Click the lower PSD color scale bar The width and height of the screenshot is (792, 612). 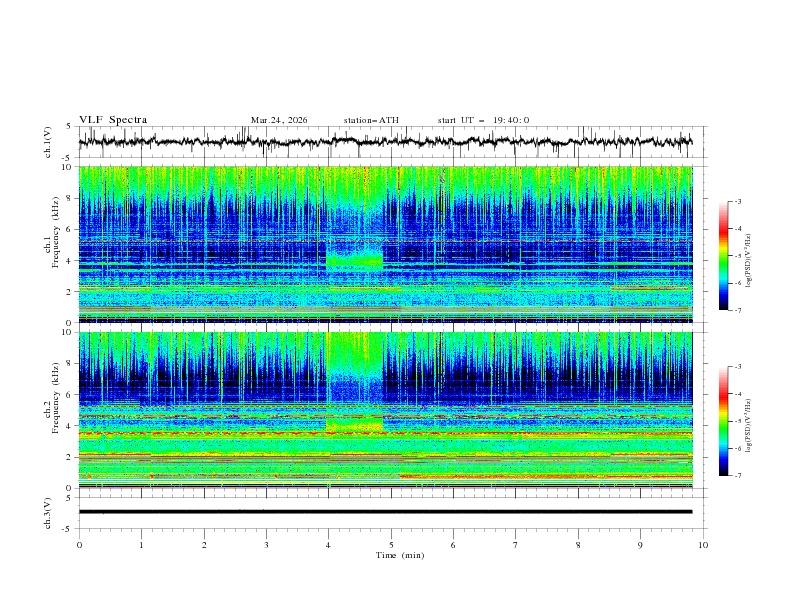point(724,421)
